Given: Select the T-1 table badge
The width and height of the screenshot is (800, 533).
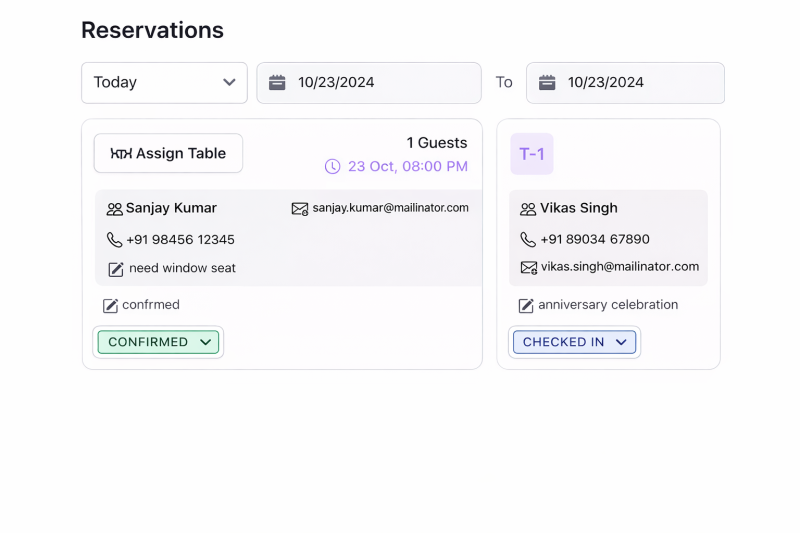Looking at the screenshot, I should [x=532, y=154].
